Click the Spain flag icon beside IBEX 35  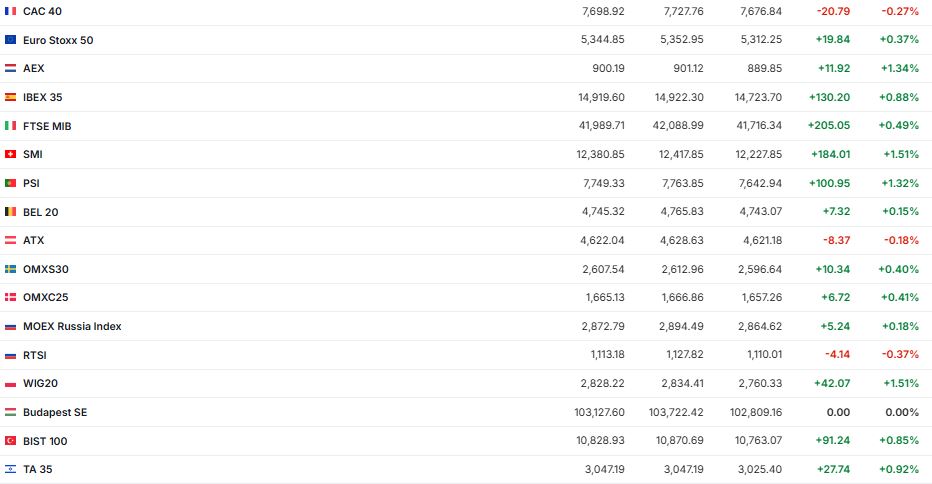click(10, 97)
